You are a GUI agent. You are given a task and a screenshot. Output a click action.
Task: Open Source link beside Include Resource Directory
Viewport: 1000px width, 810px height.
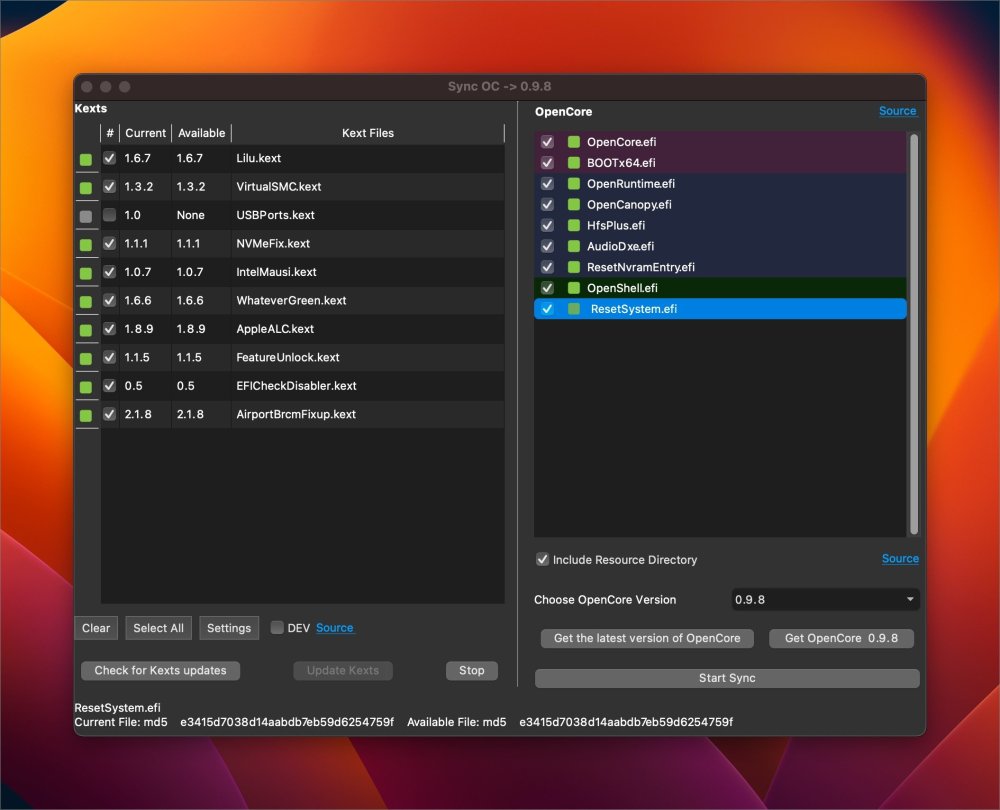coord(900,559)
